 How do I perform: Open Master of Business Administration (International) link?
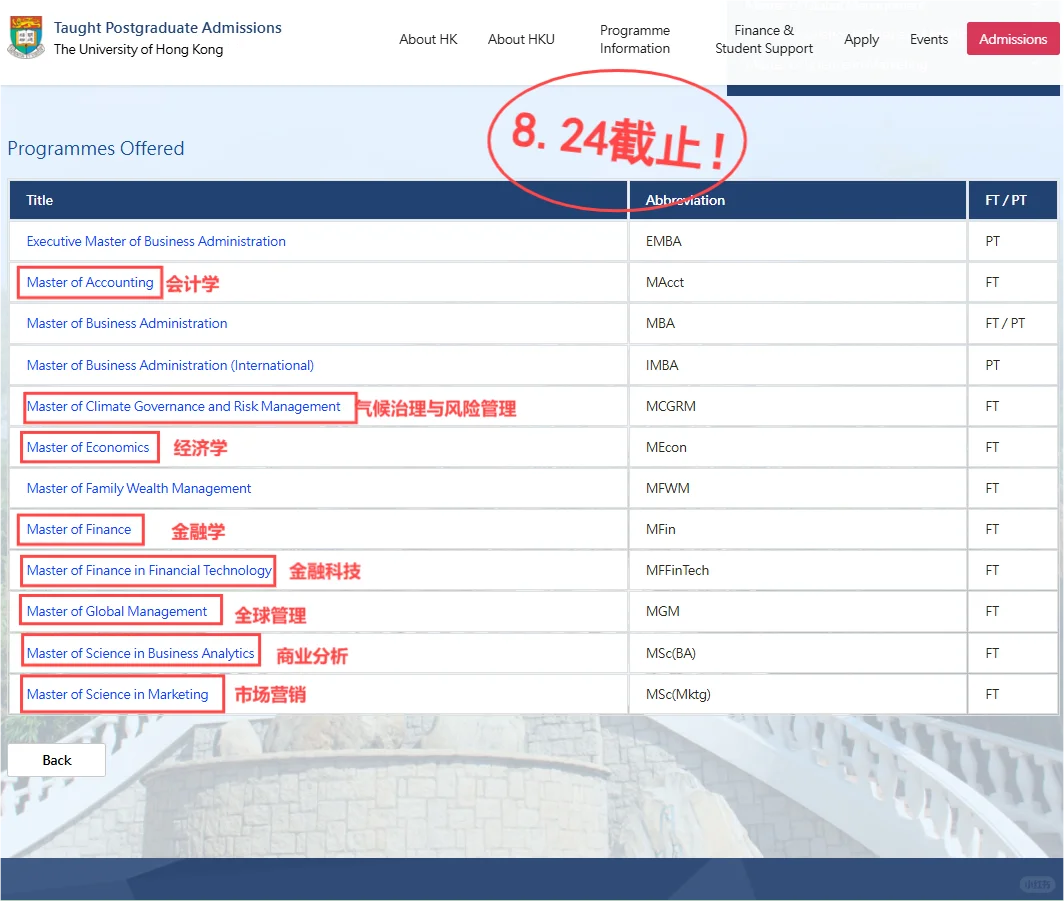170,365
